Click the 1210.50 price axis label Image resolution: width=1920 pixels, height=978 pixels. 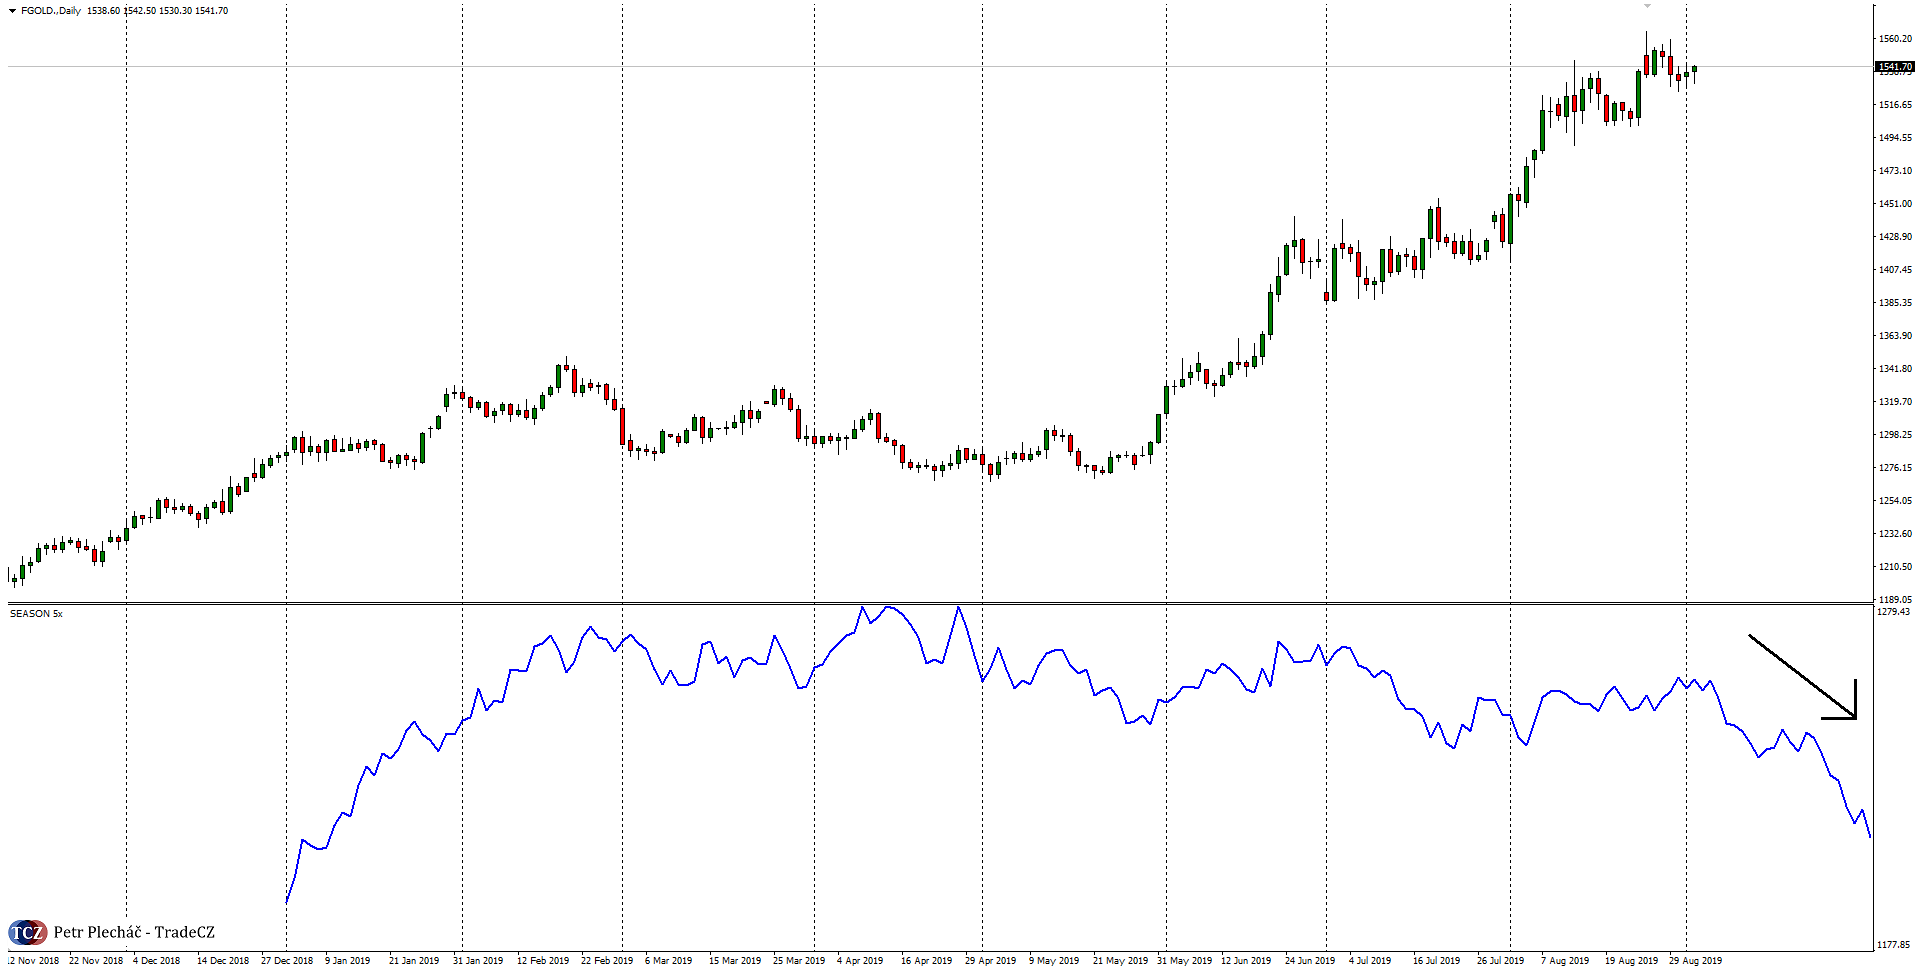(1895, 567)
